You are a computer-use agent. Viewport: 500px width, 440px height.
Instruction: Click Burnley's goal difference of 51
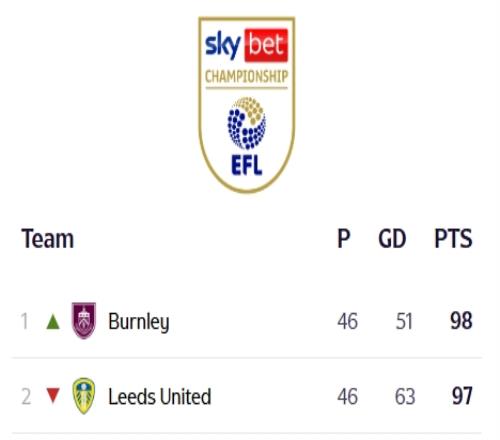(404, 321)
